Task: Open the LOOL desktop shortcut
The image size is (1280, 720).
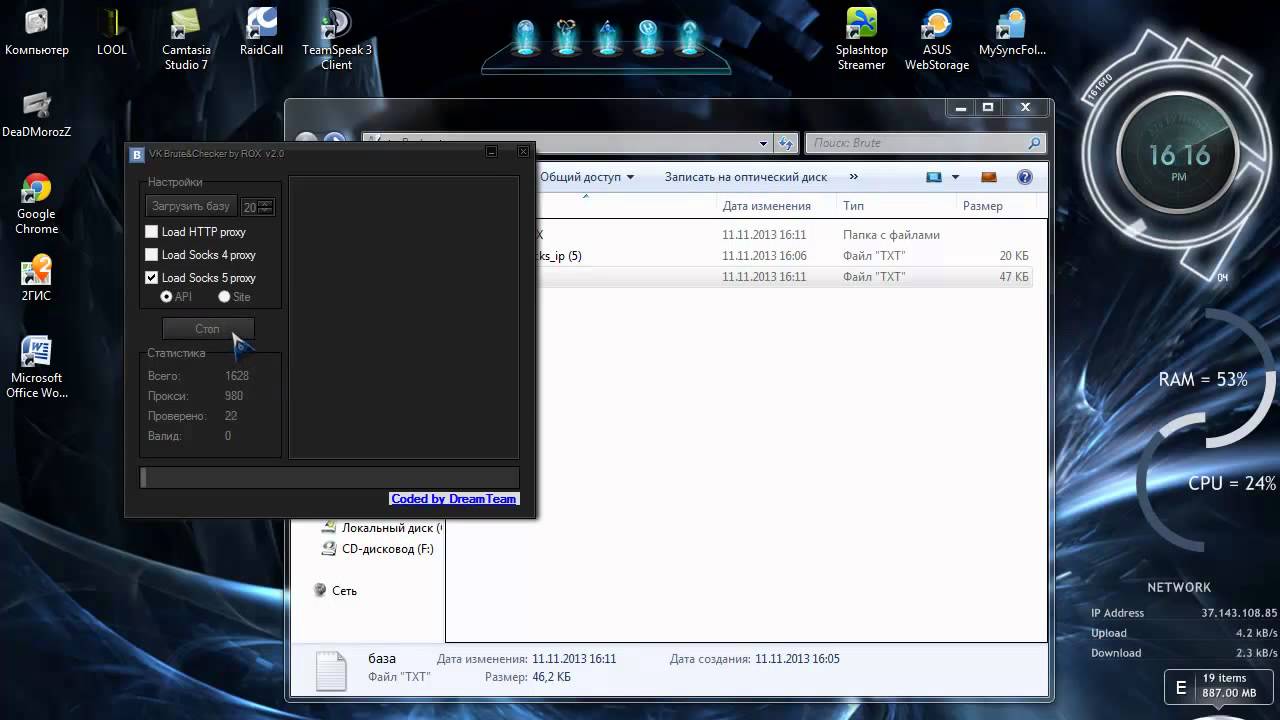Action: coord(112,33)
